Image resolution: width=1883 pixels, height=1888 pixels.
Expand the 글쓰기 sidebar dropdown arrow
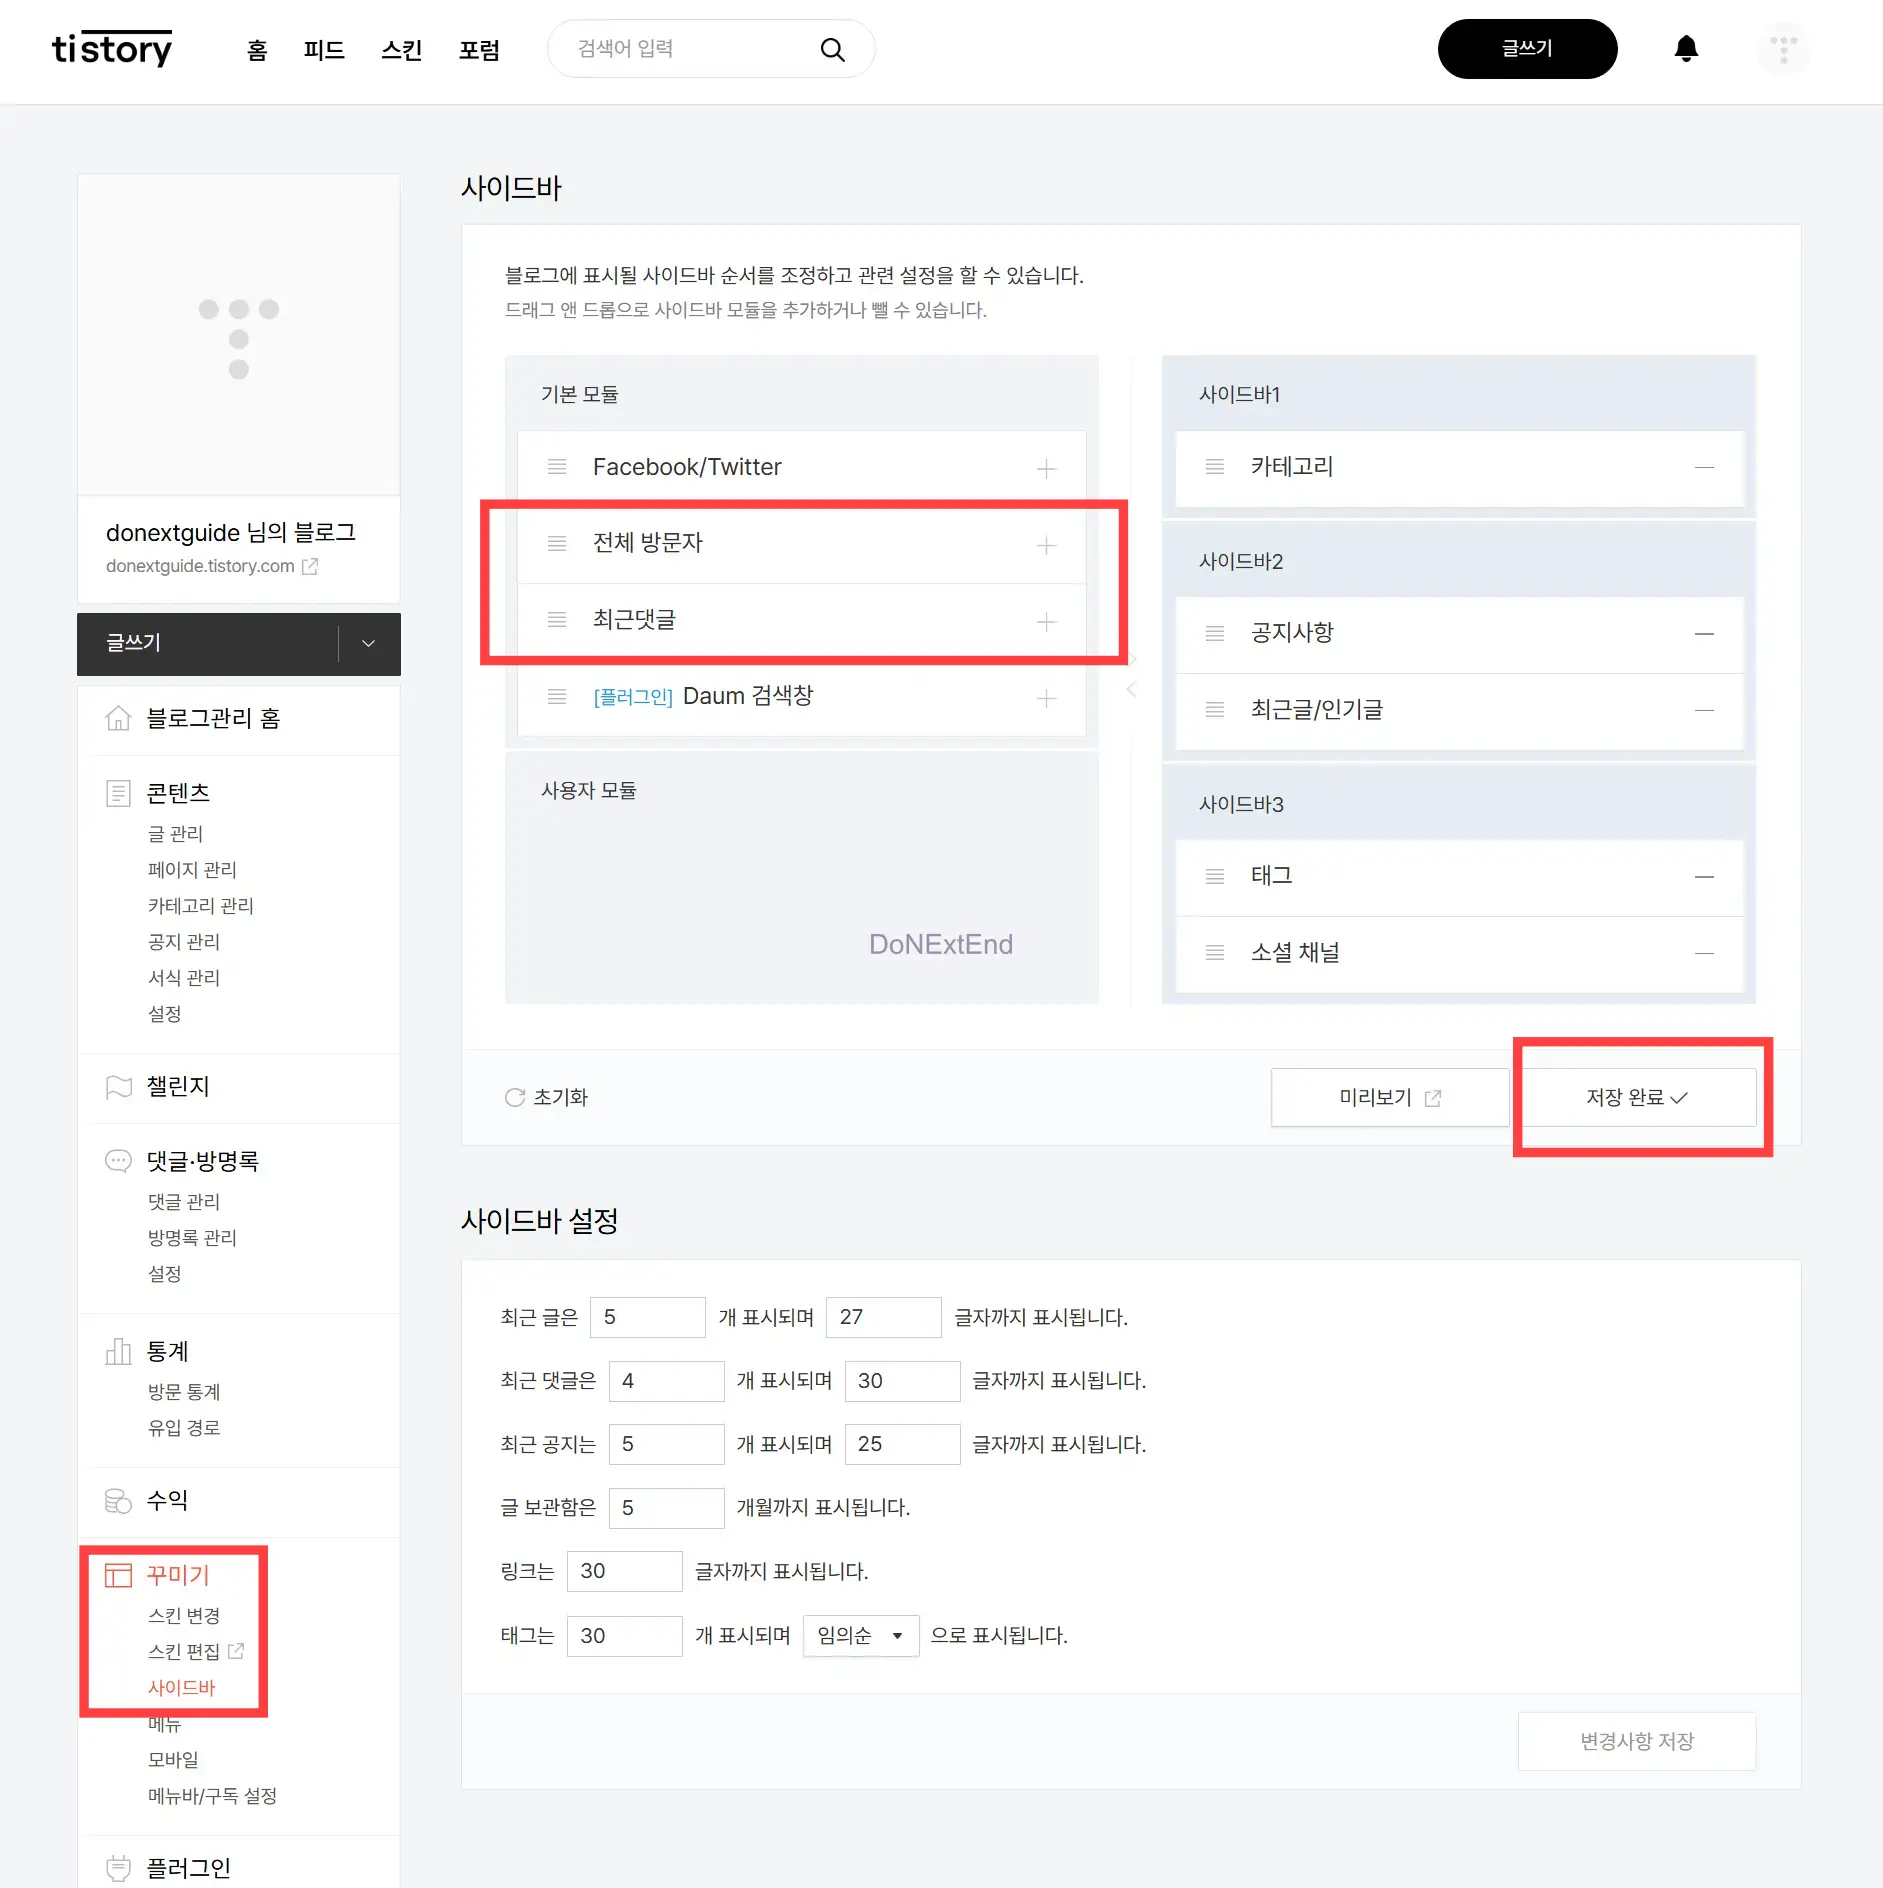point(368,644)
